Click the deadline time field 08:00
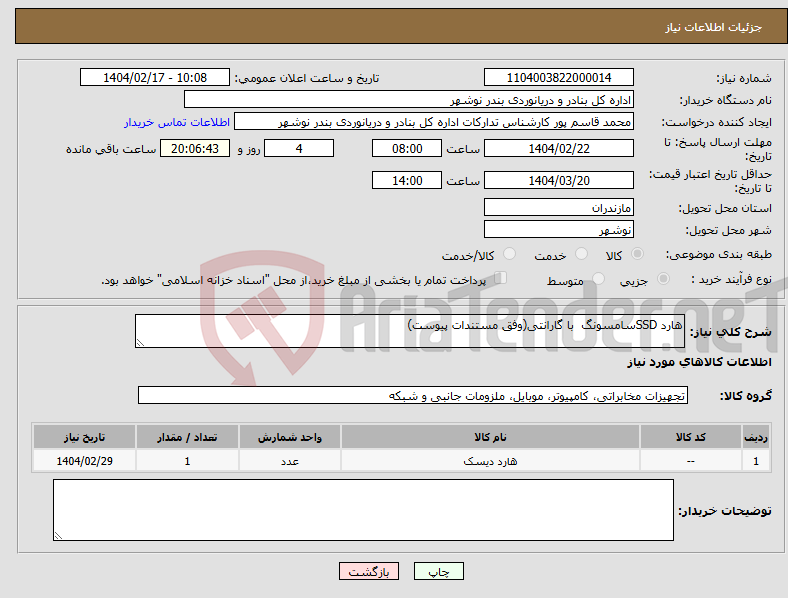The image size is (788, 598). tap(407, 148)
